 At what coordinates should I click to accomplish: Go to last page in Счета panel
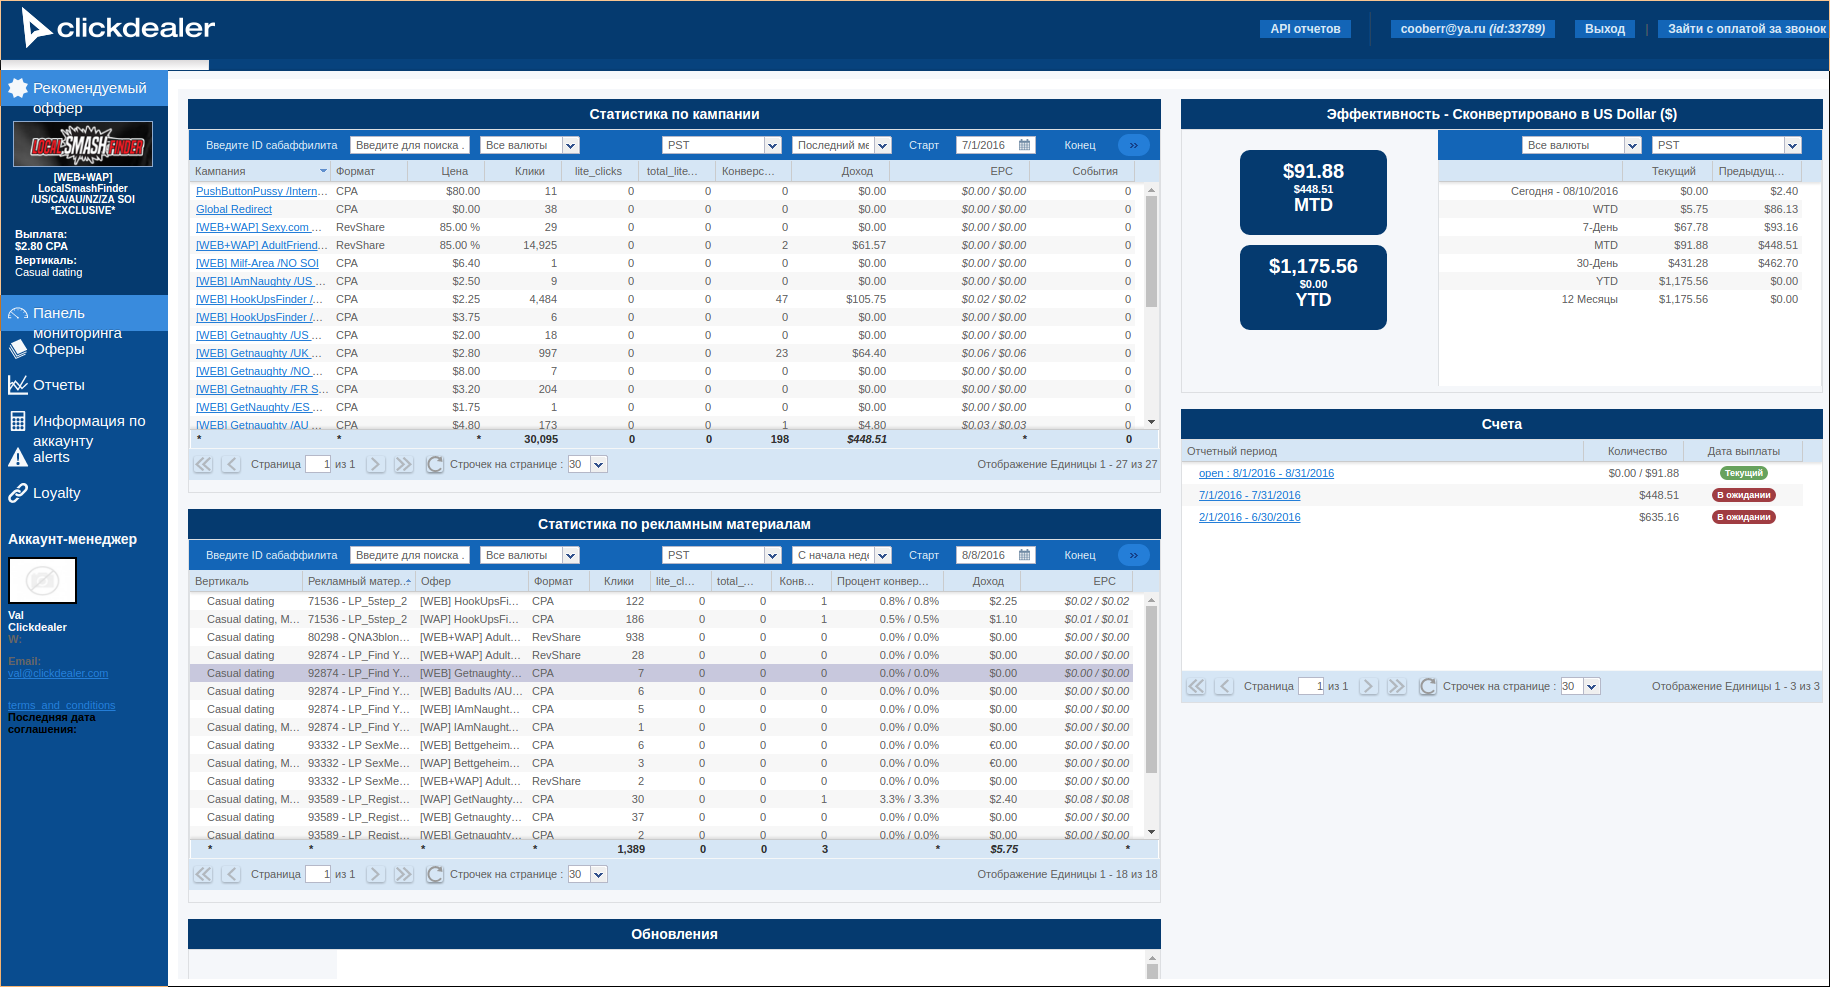[x=1396, y=686]
